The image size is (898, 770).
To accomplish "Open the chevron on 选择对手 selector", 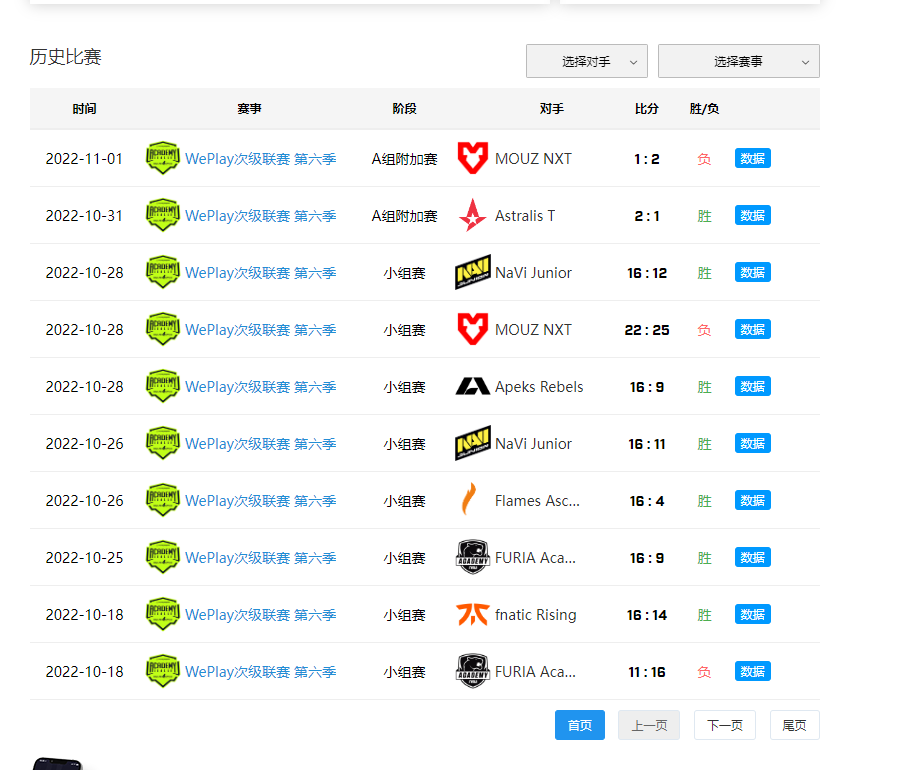I will coord(631,61).
